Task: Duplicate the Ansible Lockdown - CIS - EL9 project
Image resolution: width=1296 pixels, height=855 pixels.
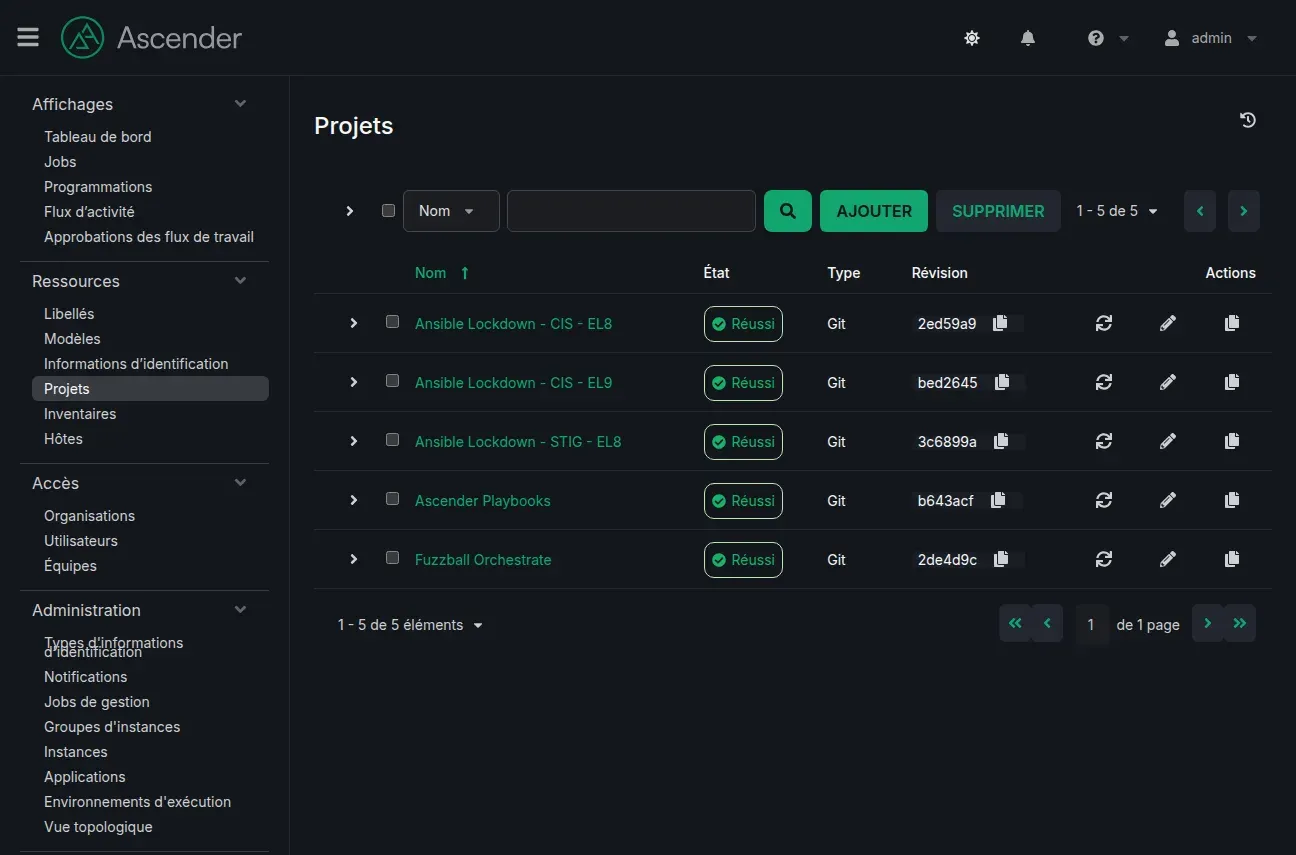Action: pyautogui.click(x=1232, y=382)
